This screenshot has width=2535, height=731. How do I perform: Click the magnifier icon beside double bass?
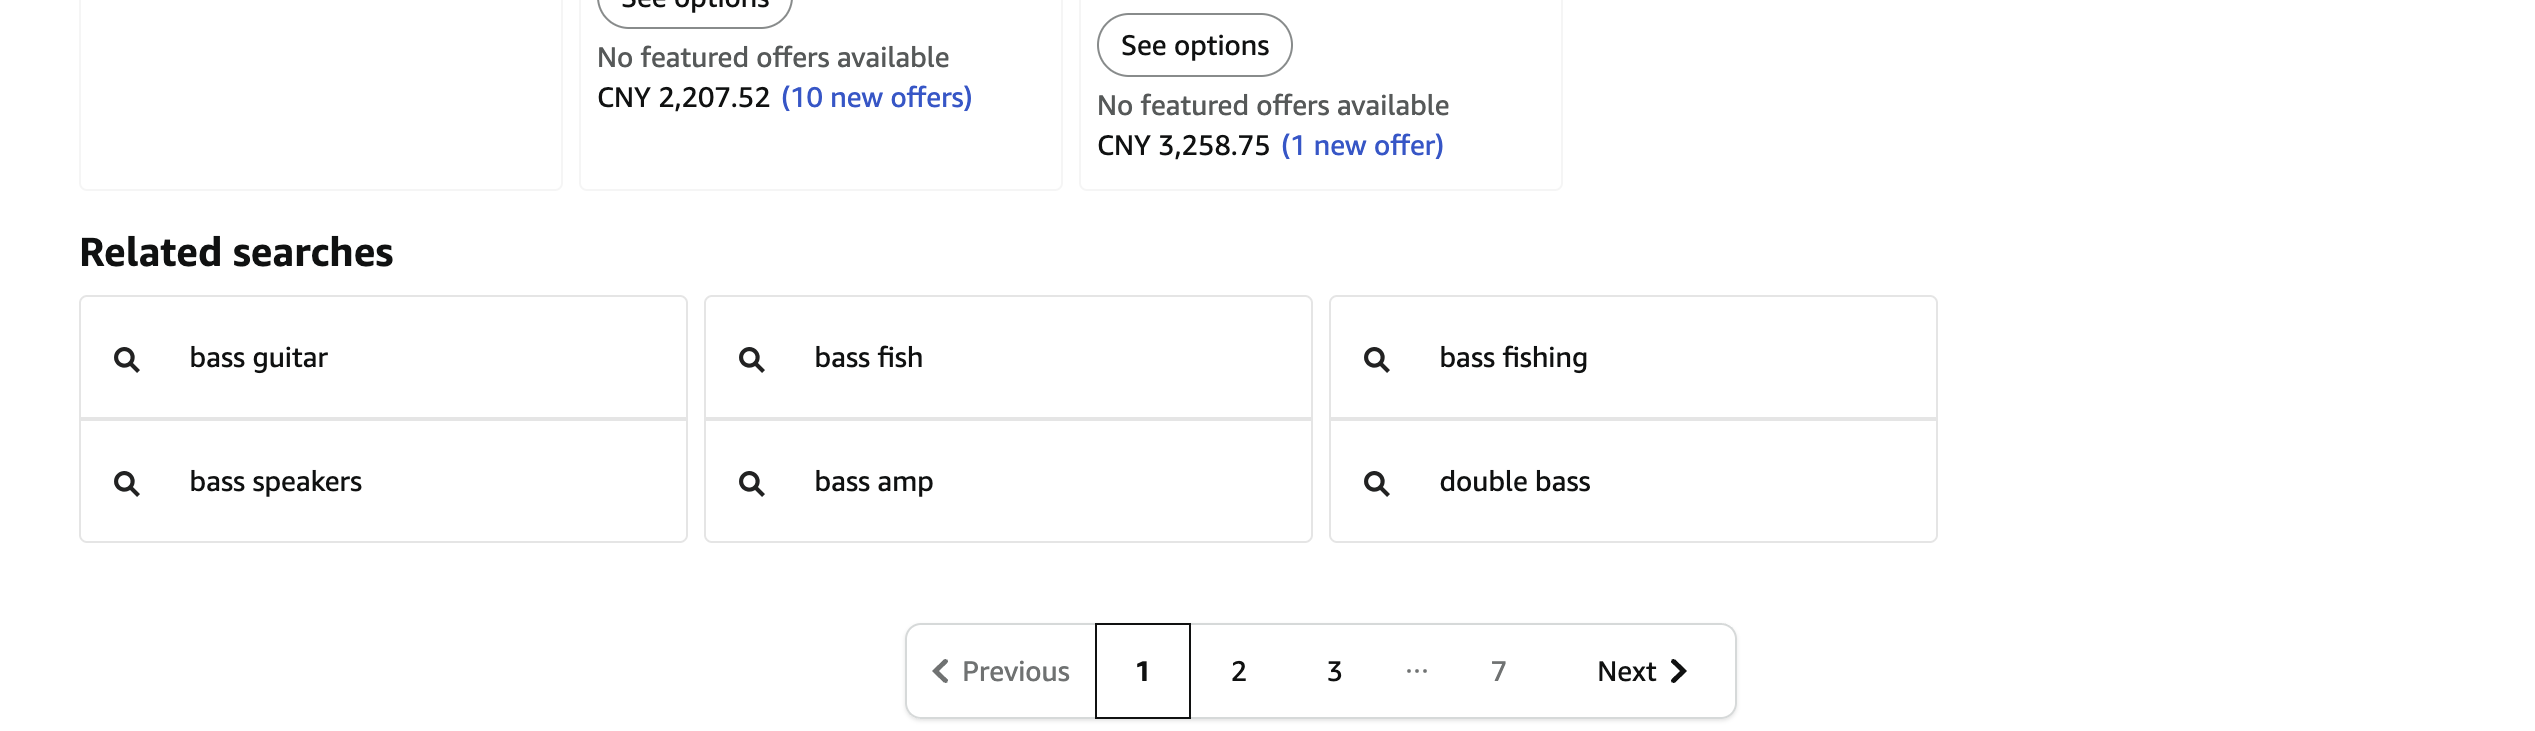point(1378,482)
